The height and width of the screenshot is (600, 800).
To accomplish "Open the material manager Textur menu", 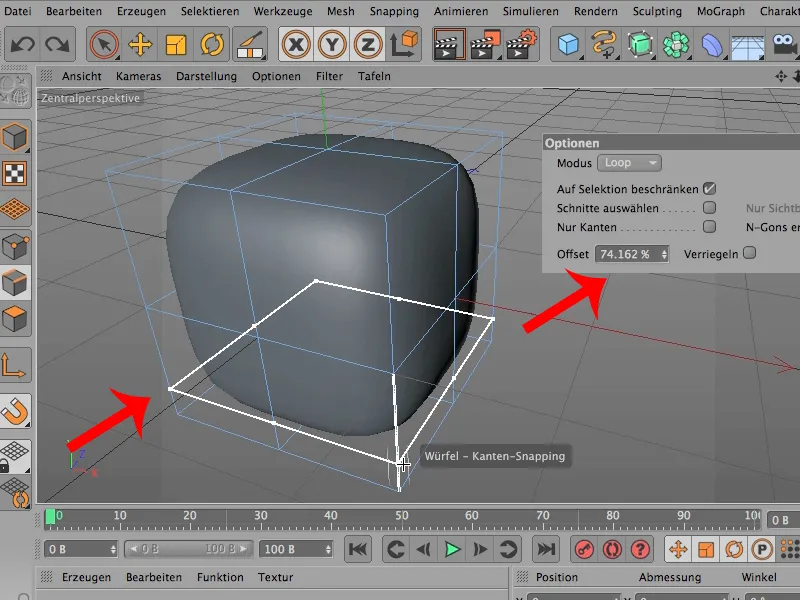I will tap(276, 578).
